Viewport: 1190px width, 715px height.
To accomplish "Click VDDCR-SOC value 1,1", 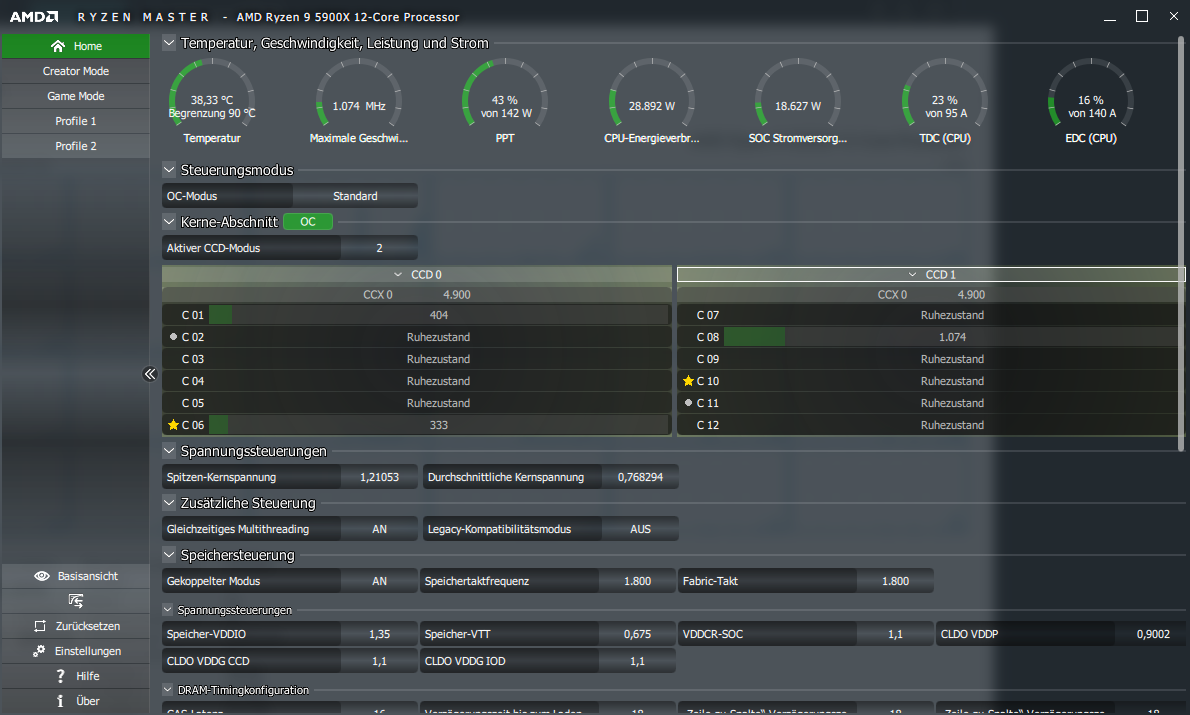I will (x=896, y=635).
